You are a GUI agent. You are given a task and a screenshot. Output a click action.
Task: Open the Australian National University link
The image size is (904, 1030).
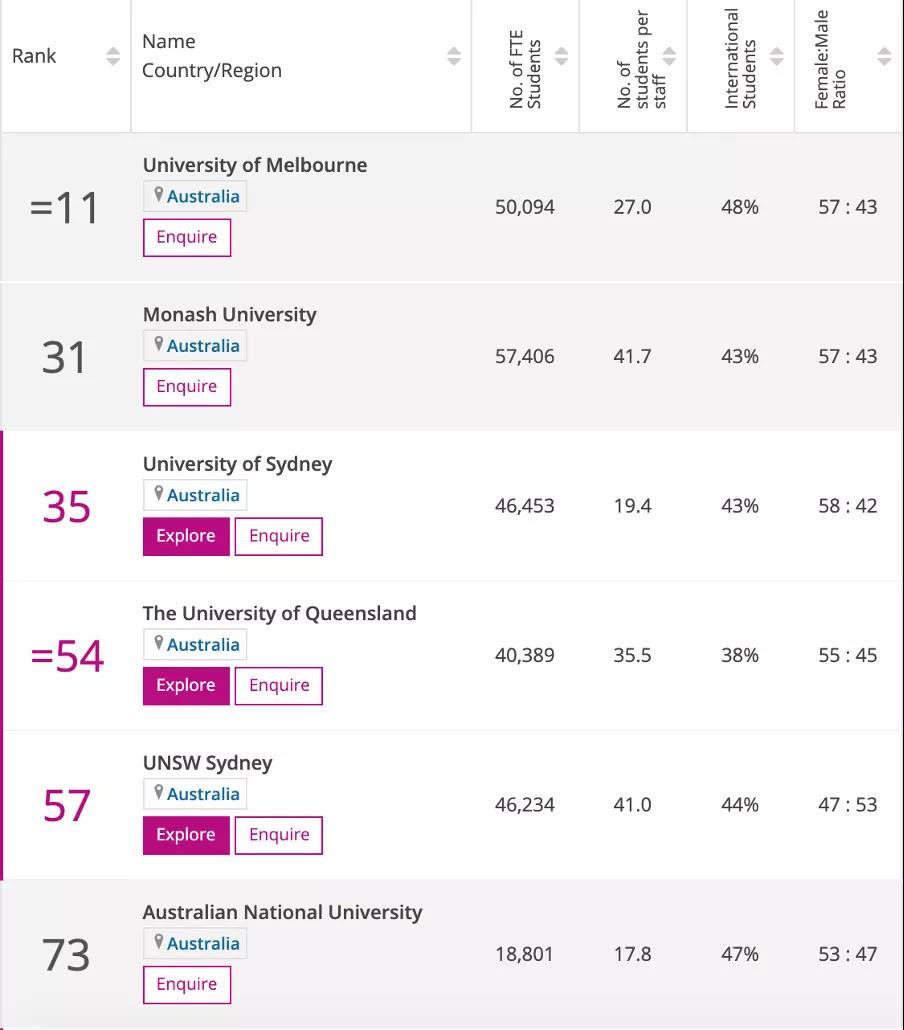click(282, 912)
